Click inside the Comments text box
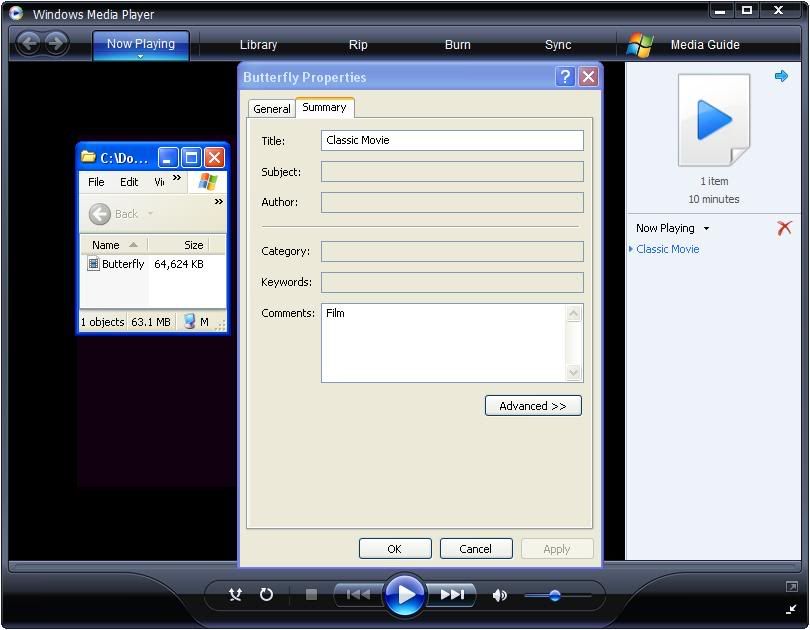810x630 pixels. click(444, 343)
